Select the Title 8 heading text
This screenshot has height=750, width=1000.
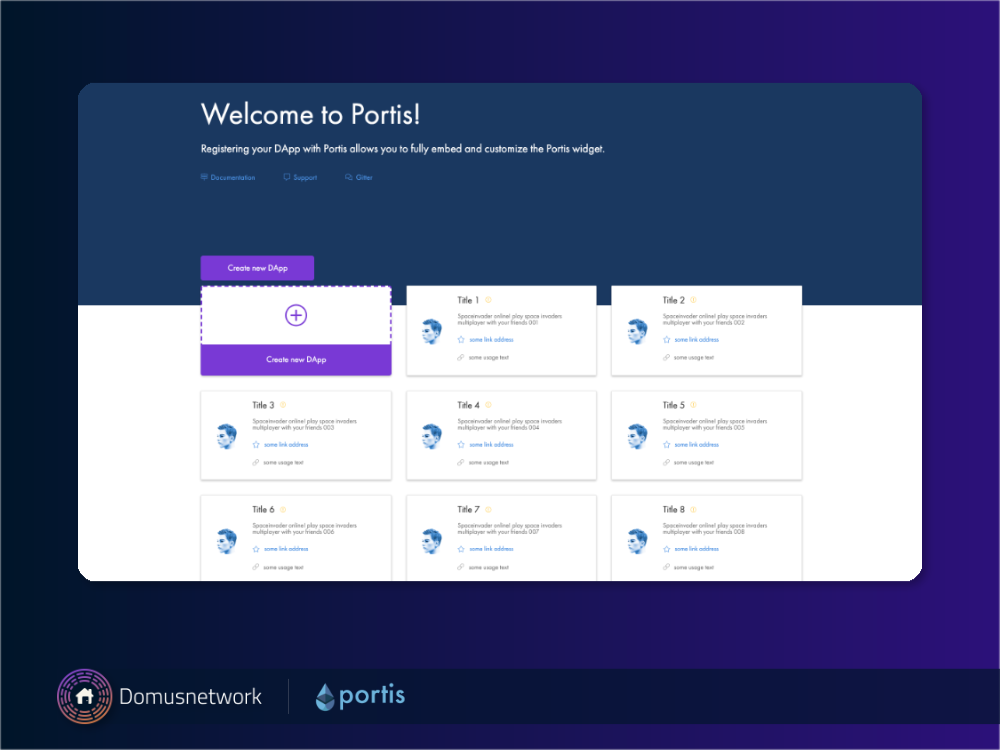[673, 510]
